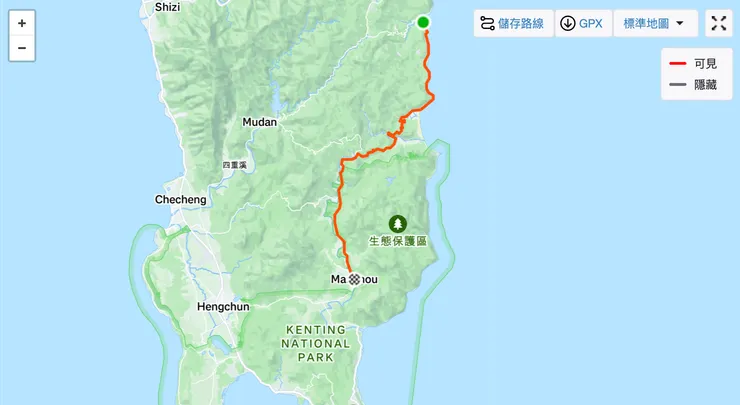Save the route with 儲存路線
The width and height of the screenshot is (740, 405).
[x=513, y=23]
